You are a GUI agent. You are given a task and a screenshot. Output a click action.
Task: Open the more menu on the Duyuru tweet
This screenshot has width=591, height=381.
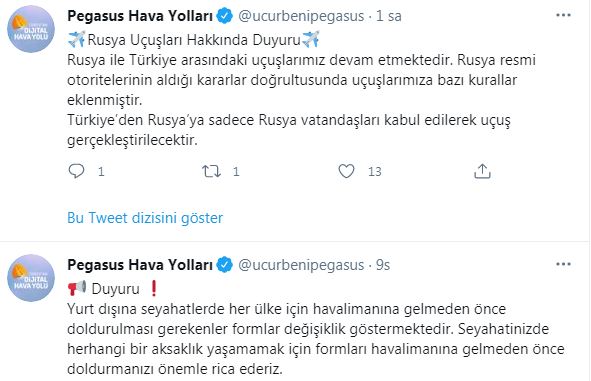point(563,264)
